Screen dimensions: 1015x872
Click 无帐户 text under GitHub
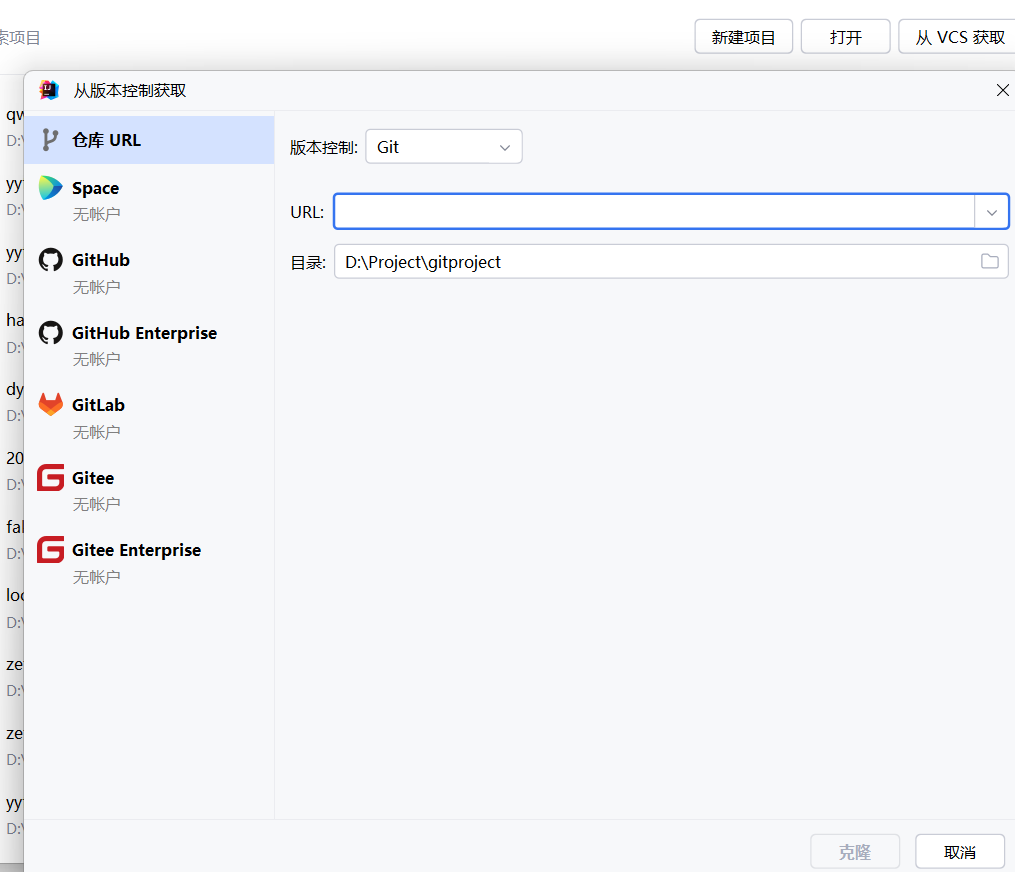point(96,287)
